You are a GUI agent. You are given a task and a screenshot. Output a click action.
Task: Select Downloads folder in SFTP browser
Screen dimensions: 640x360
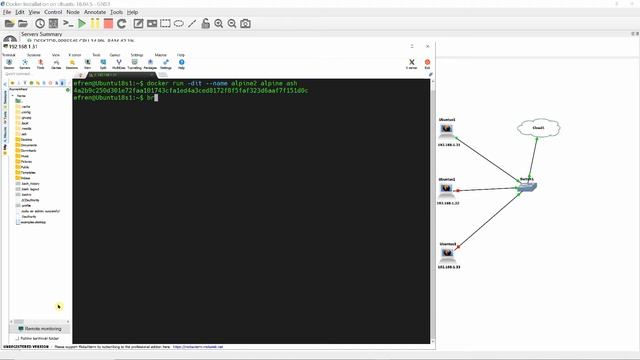pos(26,151)
